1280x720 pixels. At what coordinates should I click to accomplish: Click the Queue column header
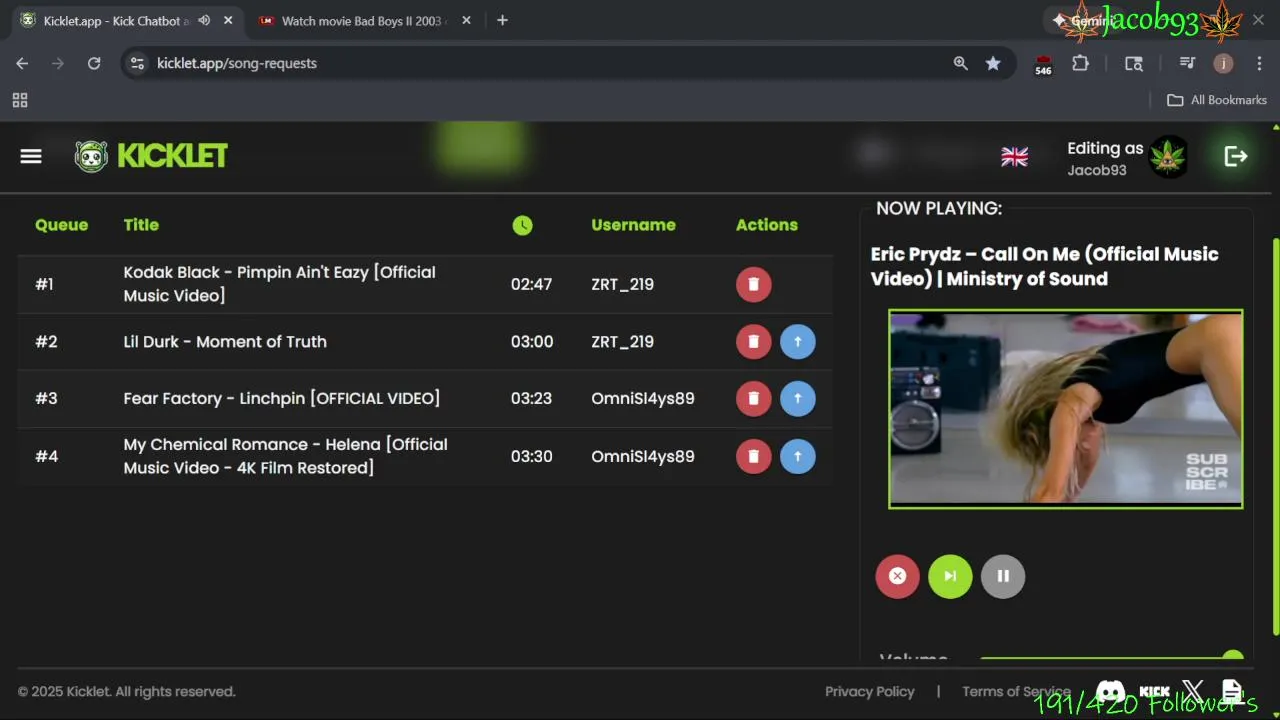[x=61, y=225]
